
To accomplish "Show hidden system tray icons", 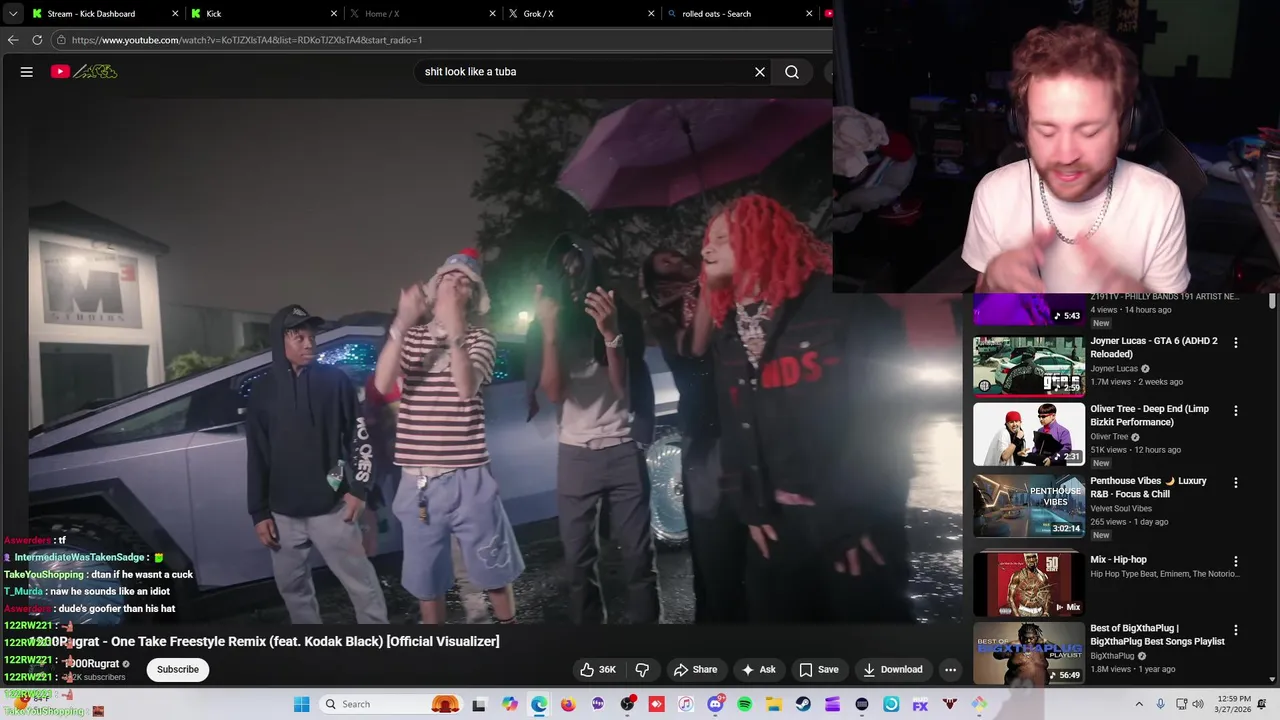I will (x=1139, y=704).
